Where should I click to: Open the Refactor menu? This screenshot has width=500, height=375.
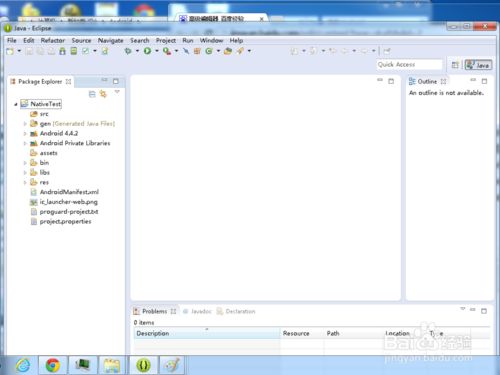[53, 40]
